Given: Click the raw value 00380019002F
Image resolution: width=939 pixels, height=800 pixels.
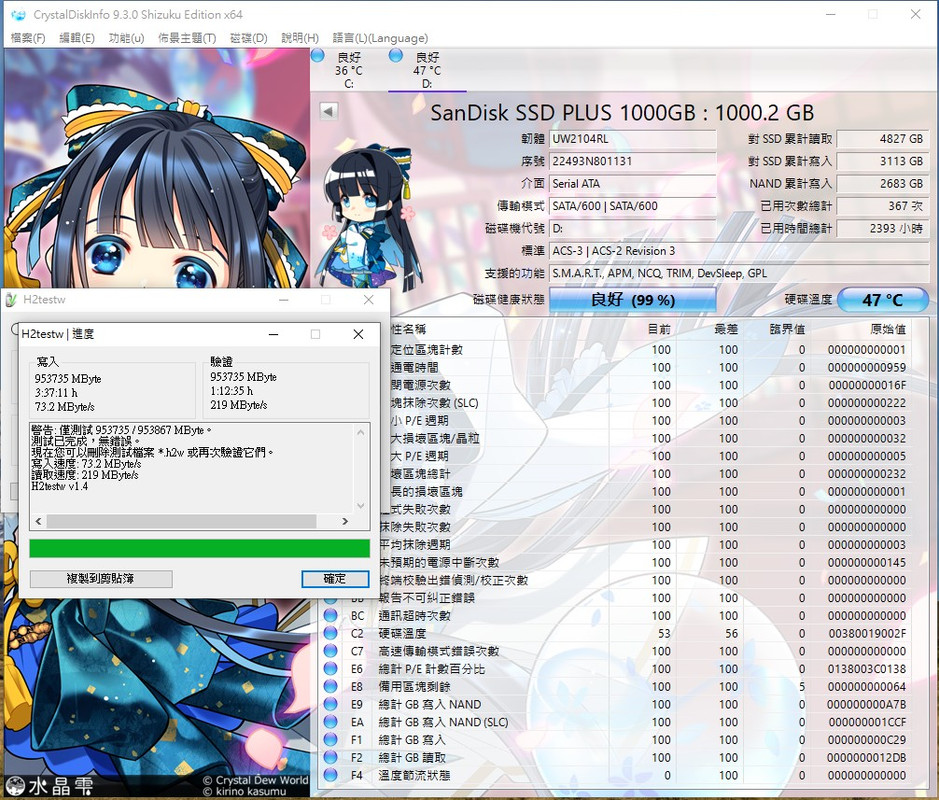Looking at the screenshot, I should tap(867, 634).
